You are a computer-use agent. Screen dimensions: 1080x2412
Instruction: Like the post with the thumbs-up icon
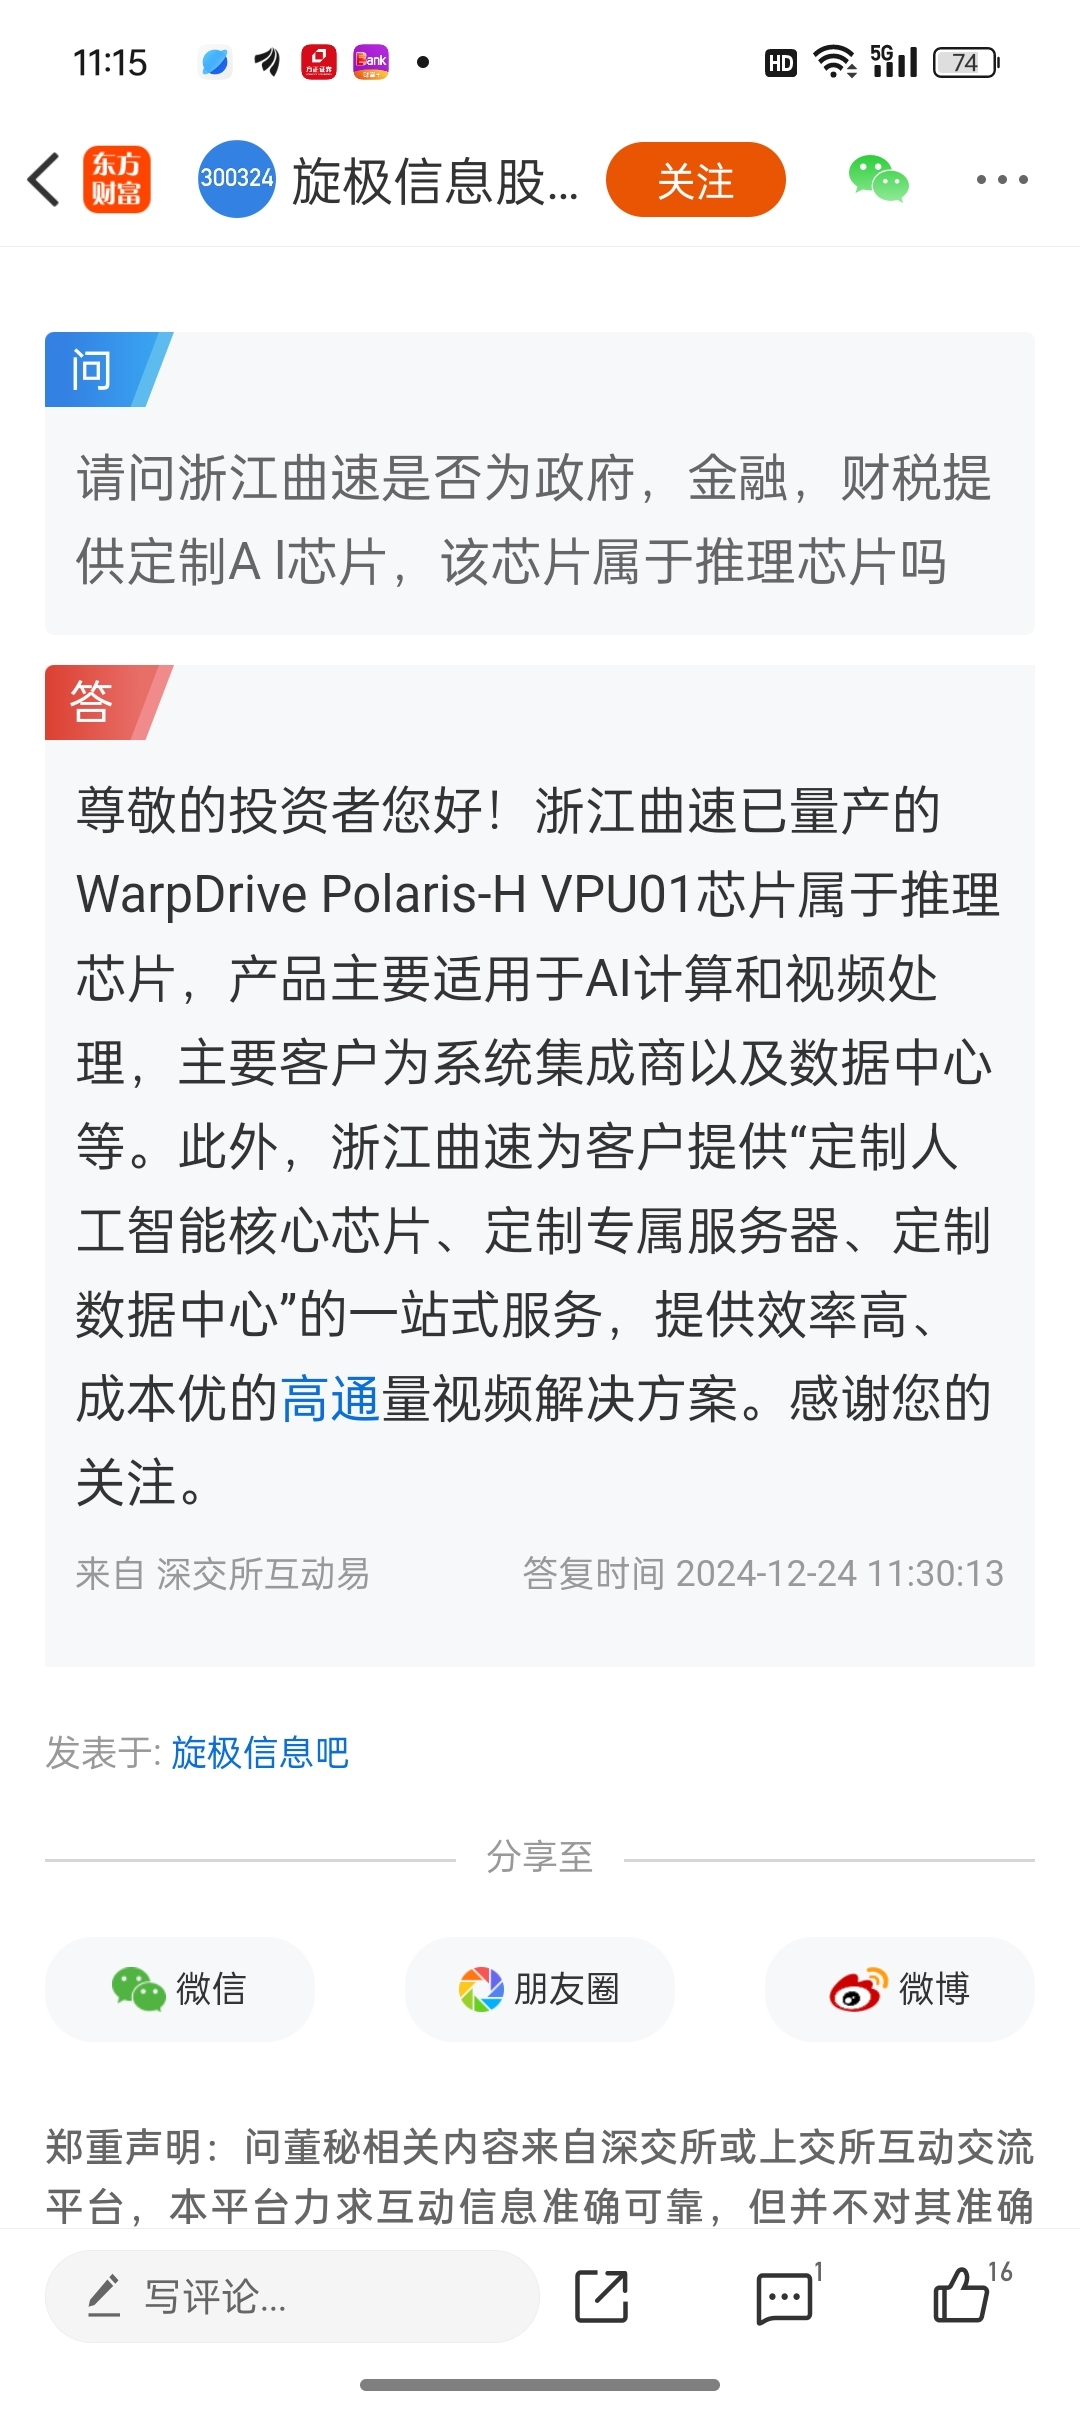[x=962, y=2295]
